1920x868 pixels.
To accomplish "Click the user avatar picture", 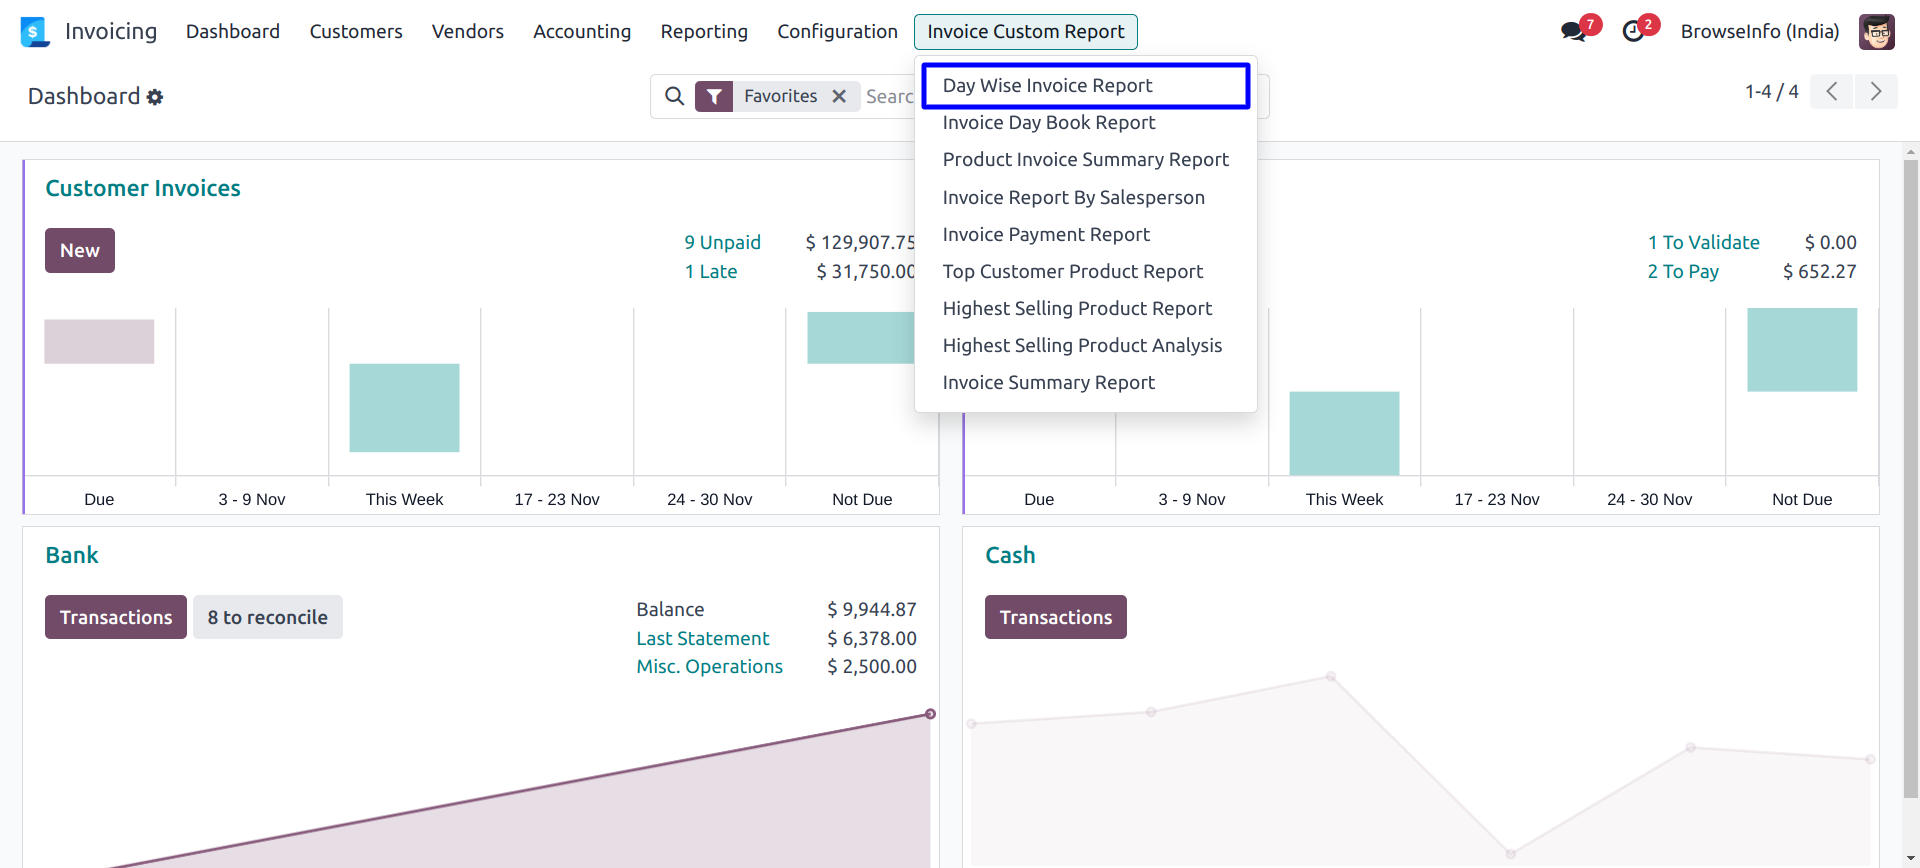I will pos(1876,32).
